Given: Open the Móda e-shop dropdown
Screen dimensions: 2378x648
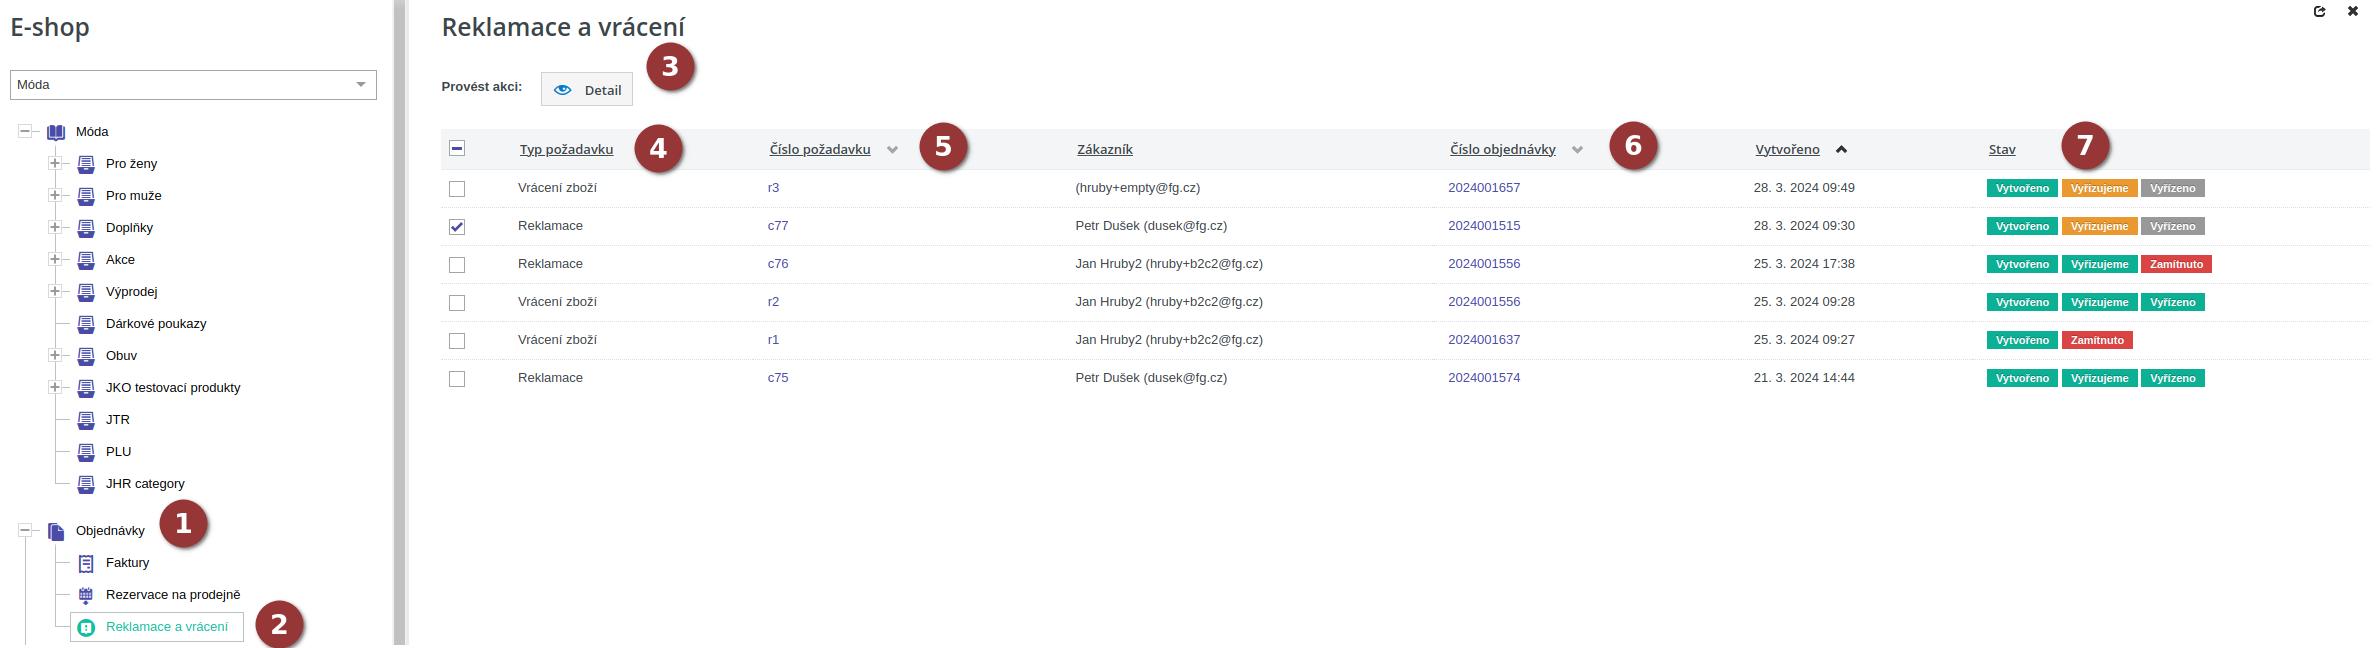Looking at the screenshot, I should click(193, 85).
